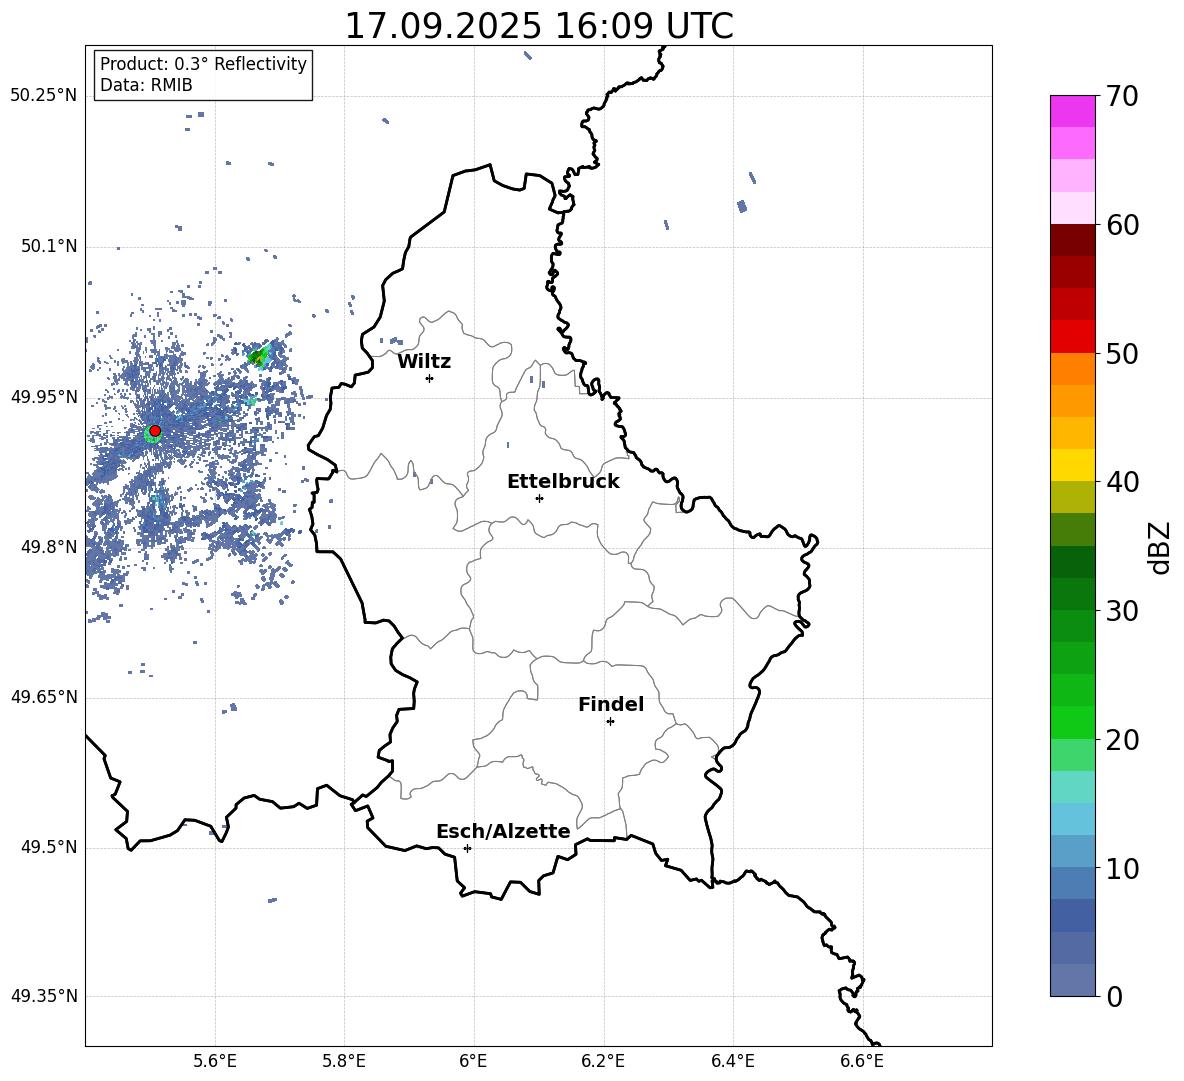Click the "Product: 0.3° Reflectivity" text
The height and width of the screenshot is (1081, 1184).
(x=203, y=63)
